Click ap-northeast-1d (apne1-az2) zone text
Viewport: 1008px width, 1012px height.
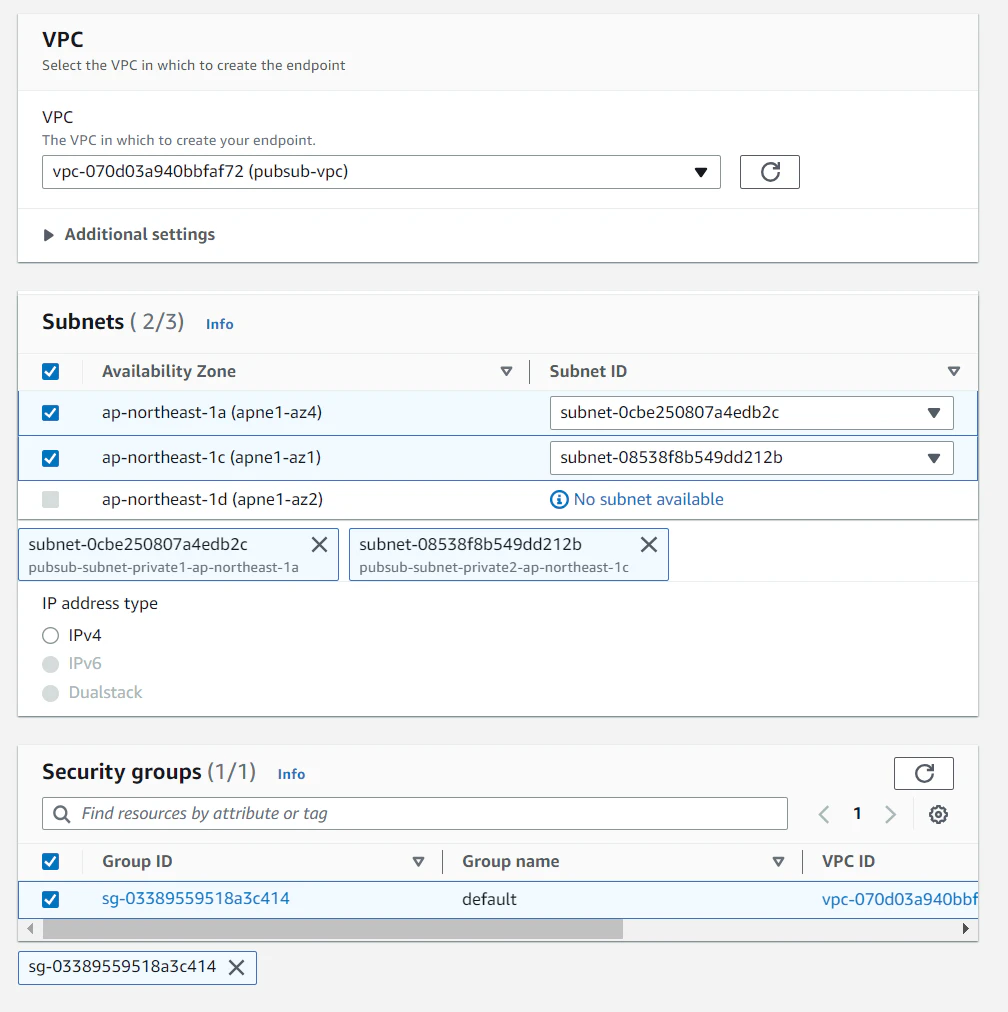212,500
